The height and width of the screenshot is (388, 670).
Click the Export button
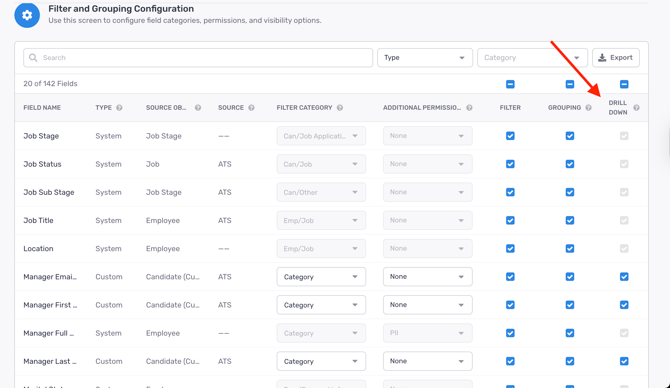click(616, 58)
